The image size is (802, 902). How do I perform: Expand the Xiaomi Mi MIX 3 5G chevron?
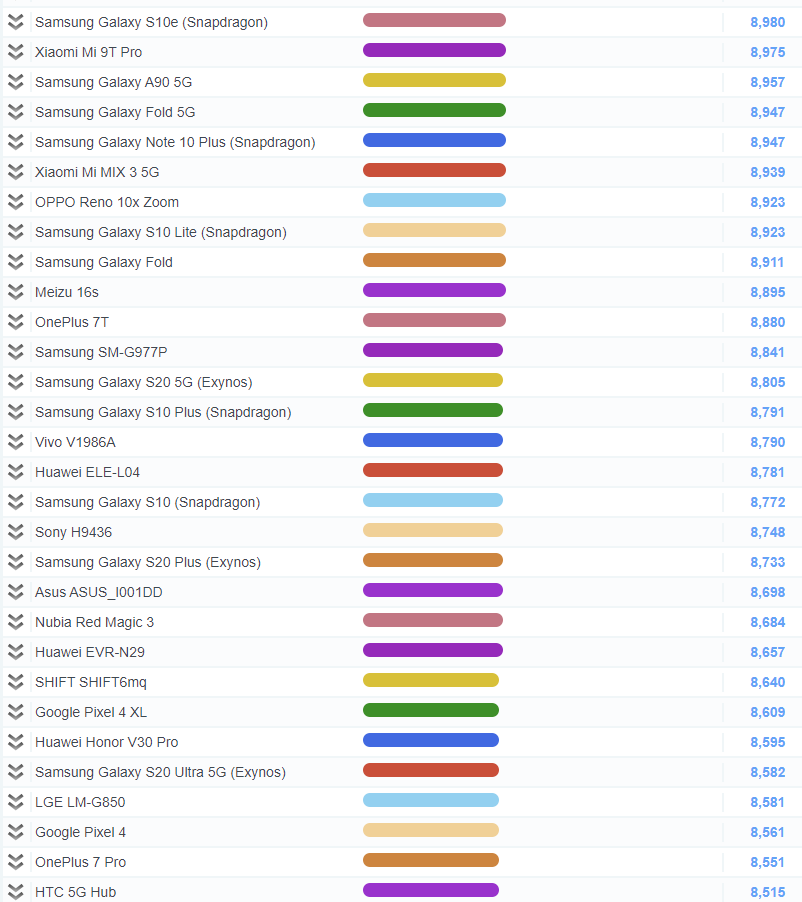(x=16, y=171)
